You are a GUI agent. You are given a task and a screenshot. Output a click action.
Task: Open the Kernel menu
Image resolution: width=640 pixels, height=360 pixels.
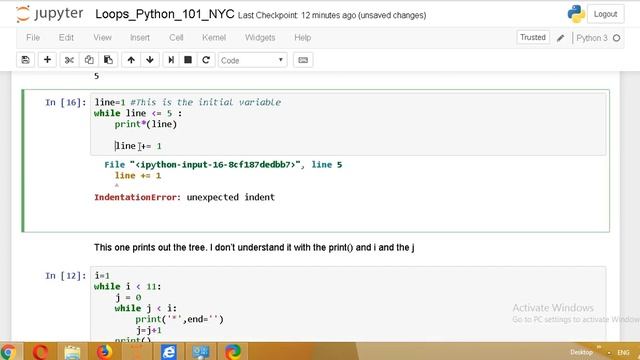[214, 38]
